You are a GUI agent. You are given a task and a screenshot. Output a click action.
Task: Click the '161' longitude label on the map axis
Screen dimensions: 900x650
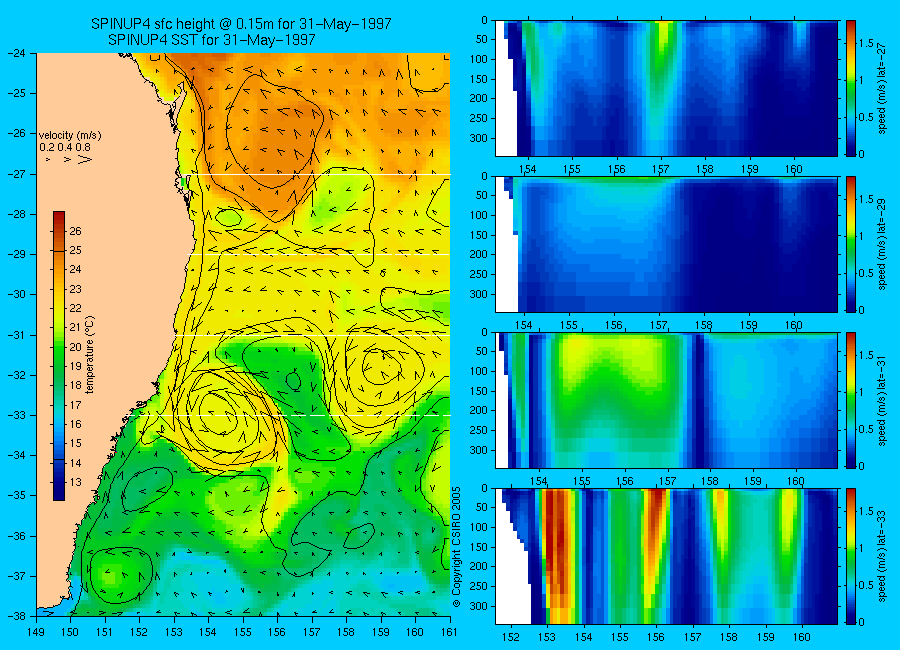coord(449,632)
